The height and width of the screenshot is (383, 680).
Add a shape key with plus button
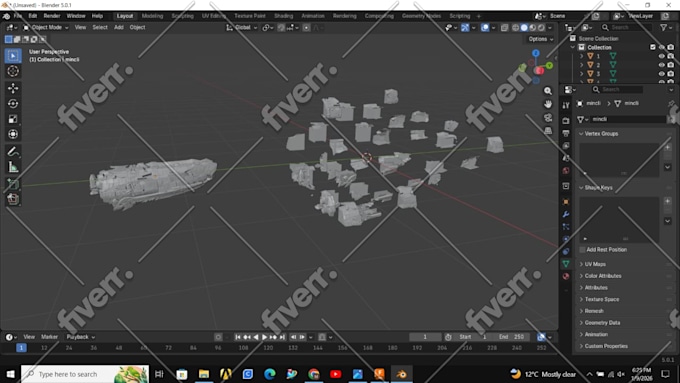point(668,201)
